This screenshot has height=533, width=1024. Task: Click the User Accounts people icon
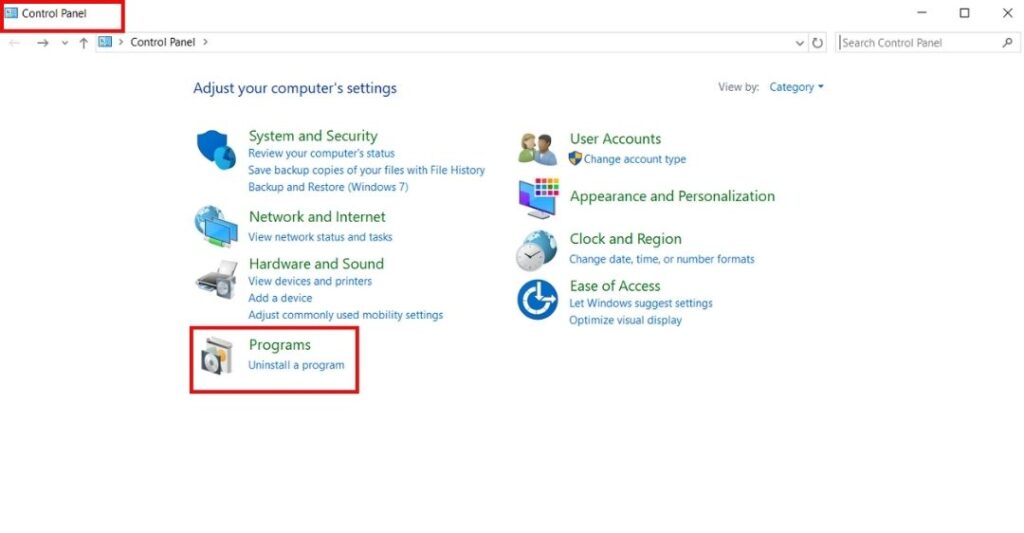pyautogui.click(x=537, y=149)
